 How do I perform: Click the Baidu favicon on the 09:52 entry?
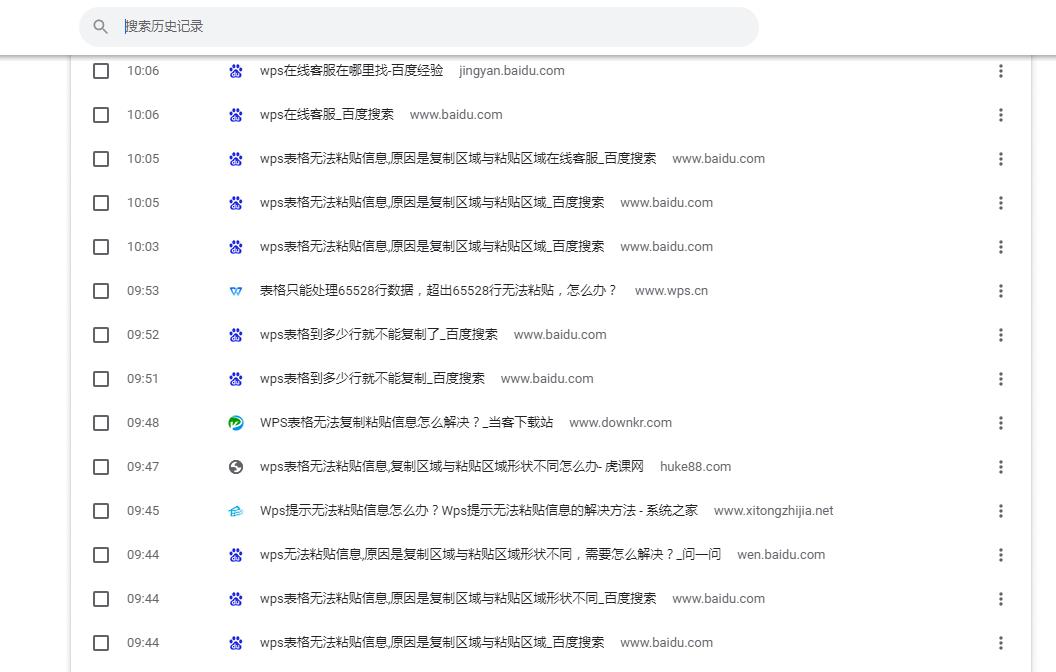235,334
